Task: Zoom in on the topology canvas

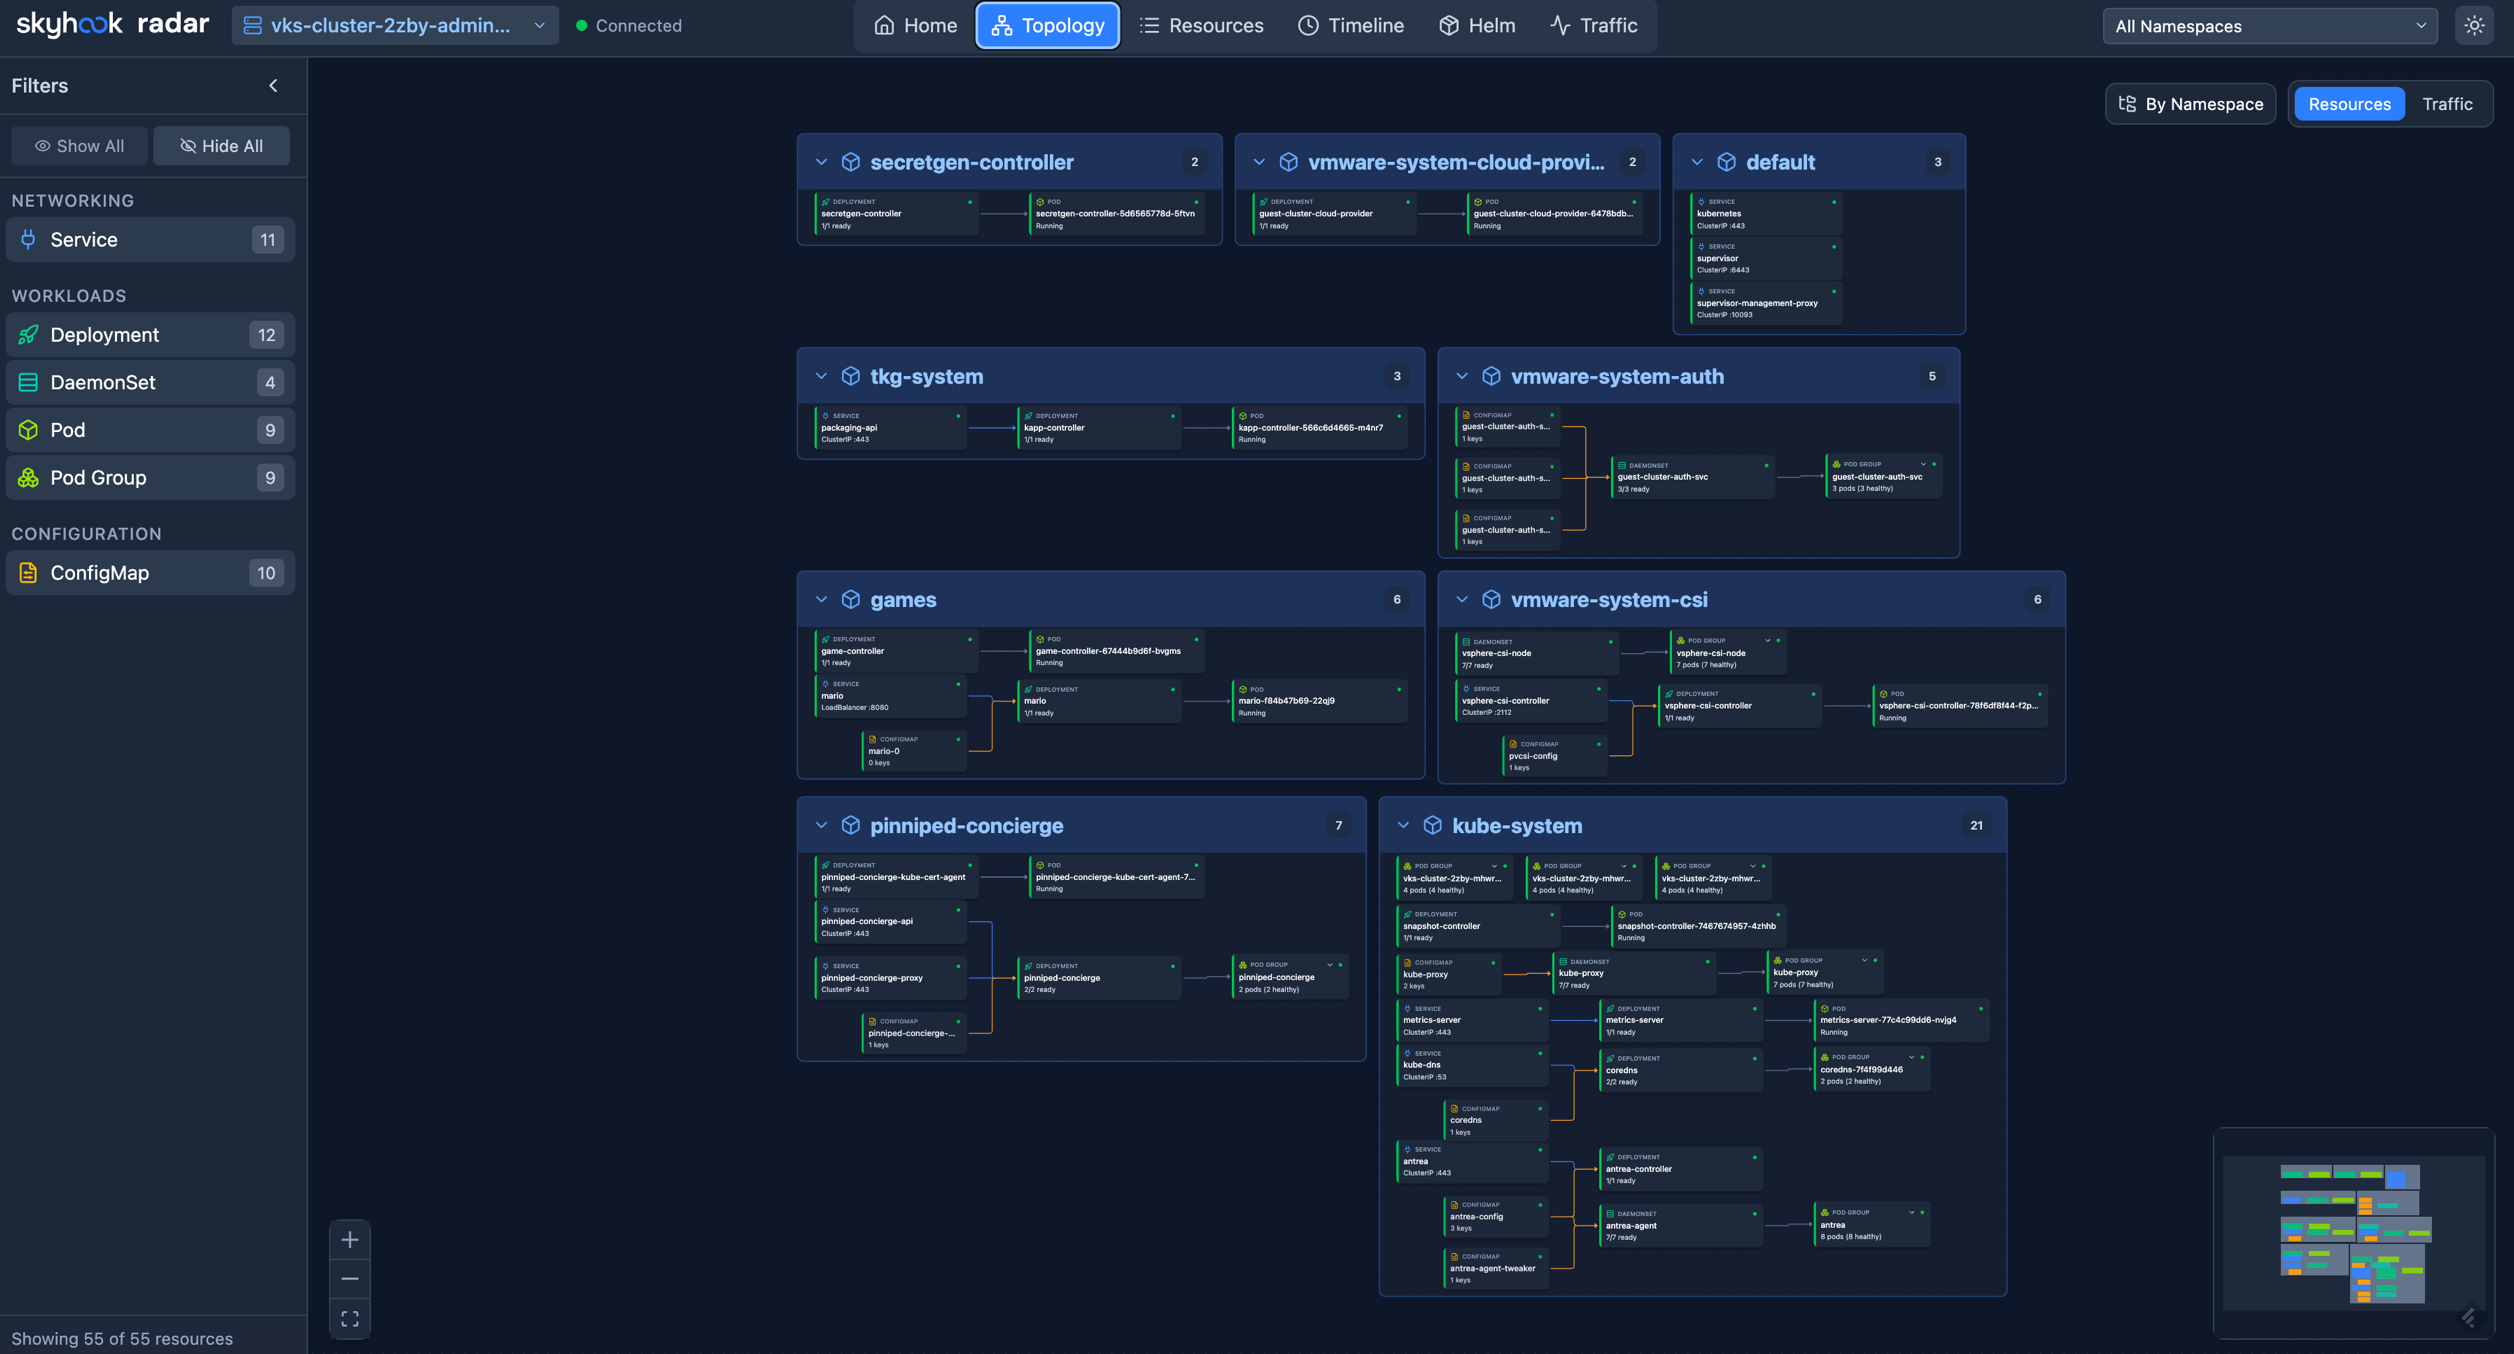Action: pyautogui.click(x=349, y=1240)
